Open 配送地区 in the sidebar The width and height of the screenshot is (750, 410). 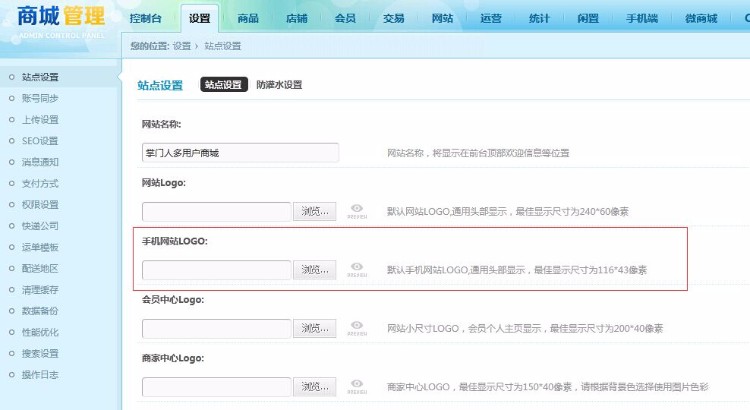pos(40,268)
